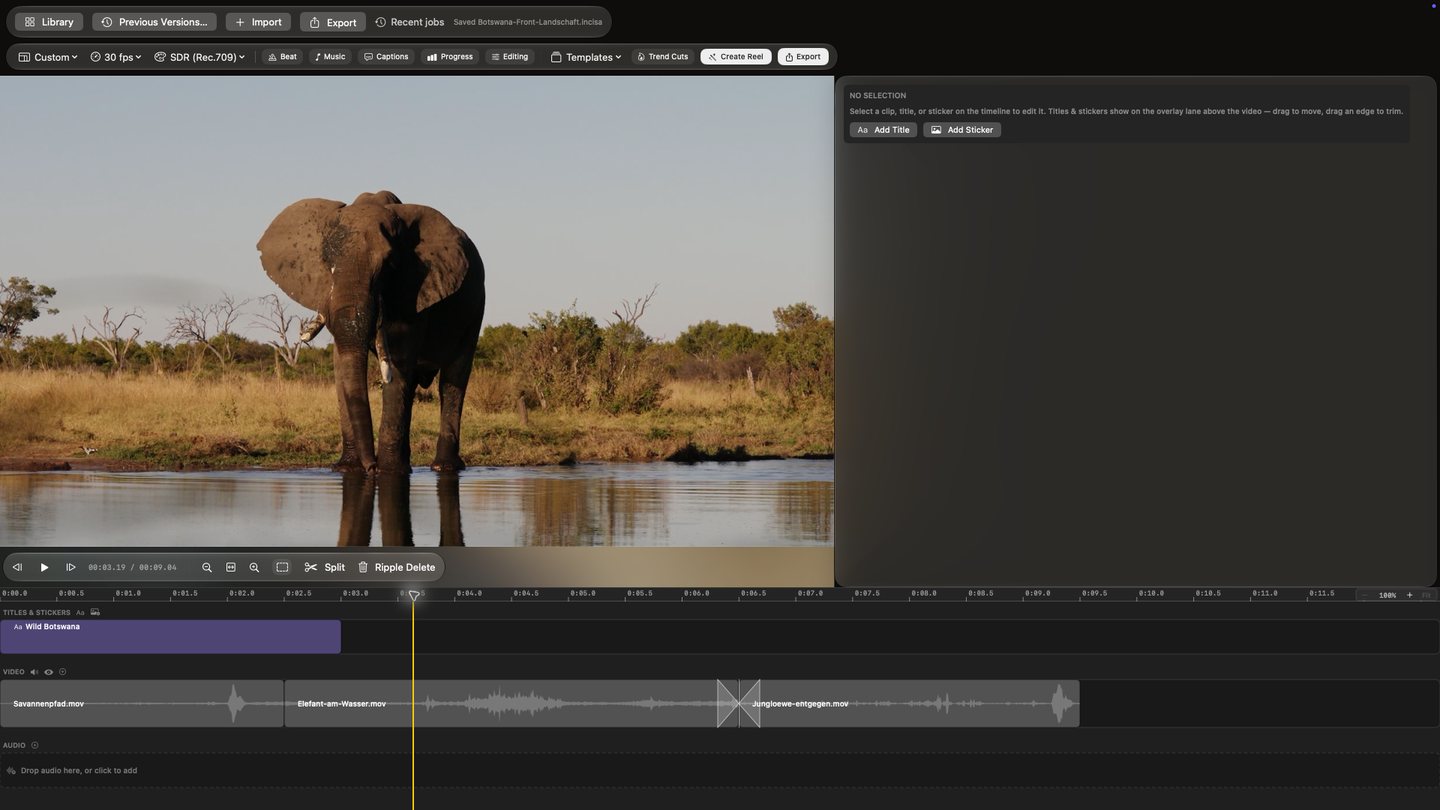Open the Editing tool
Screen dimensions: 1440x810
510,57
